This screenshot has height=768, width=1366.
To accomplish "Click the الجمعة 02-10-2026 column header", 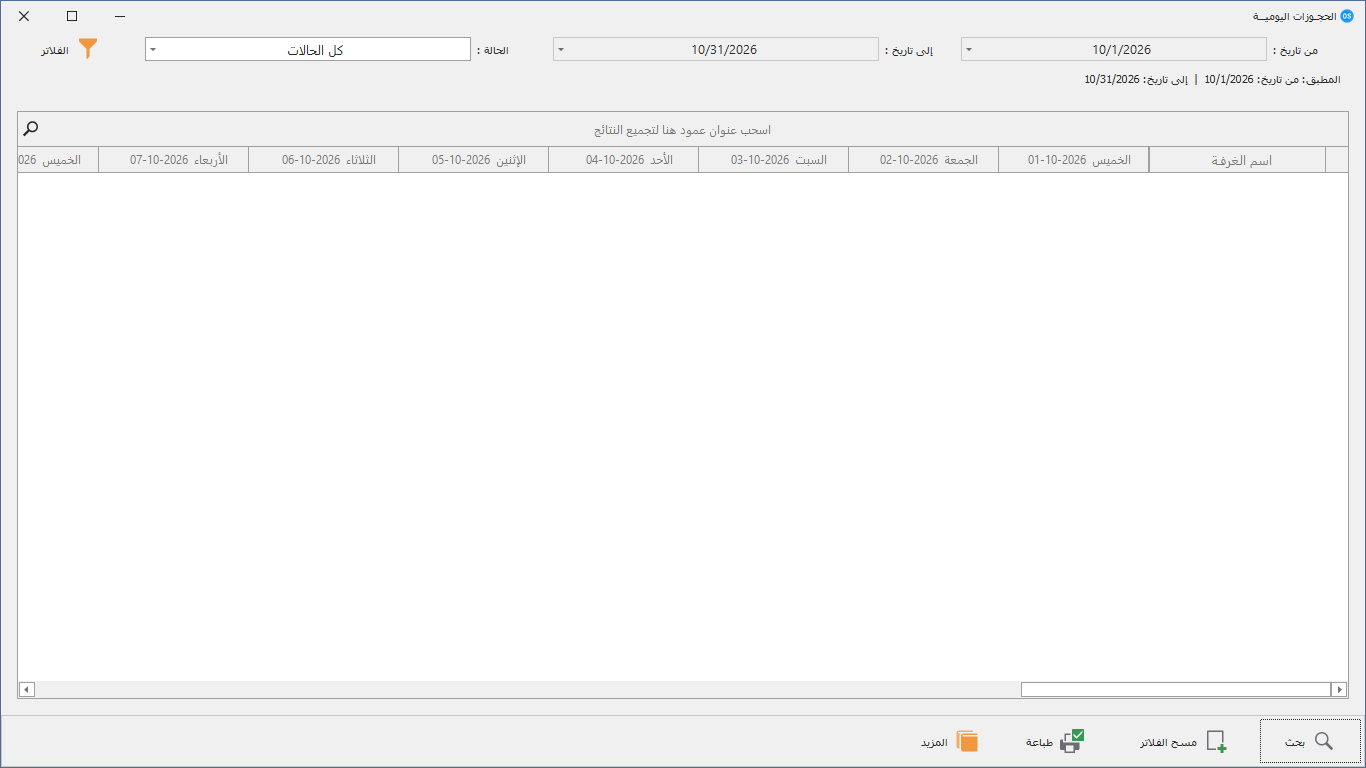I will point(924,160).
